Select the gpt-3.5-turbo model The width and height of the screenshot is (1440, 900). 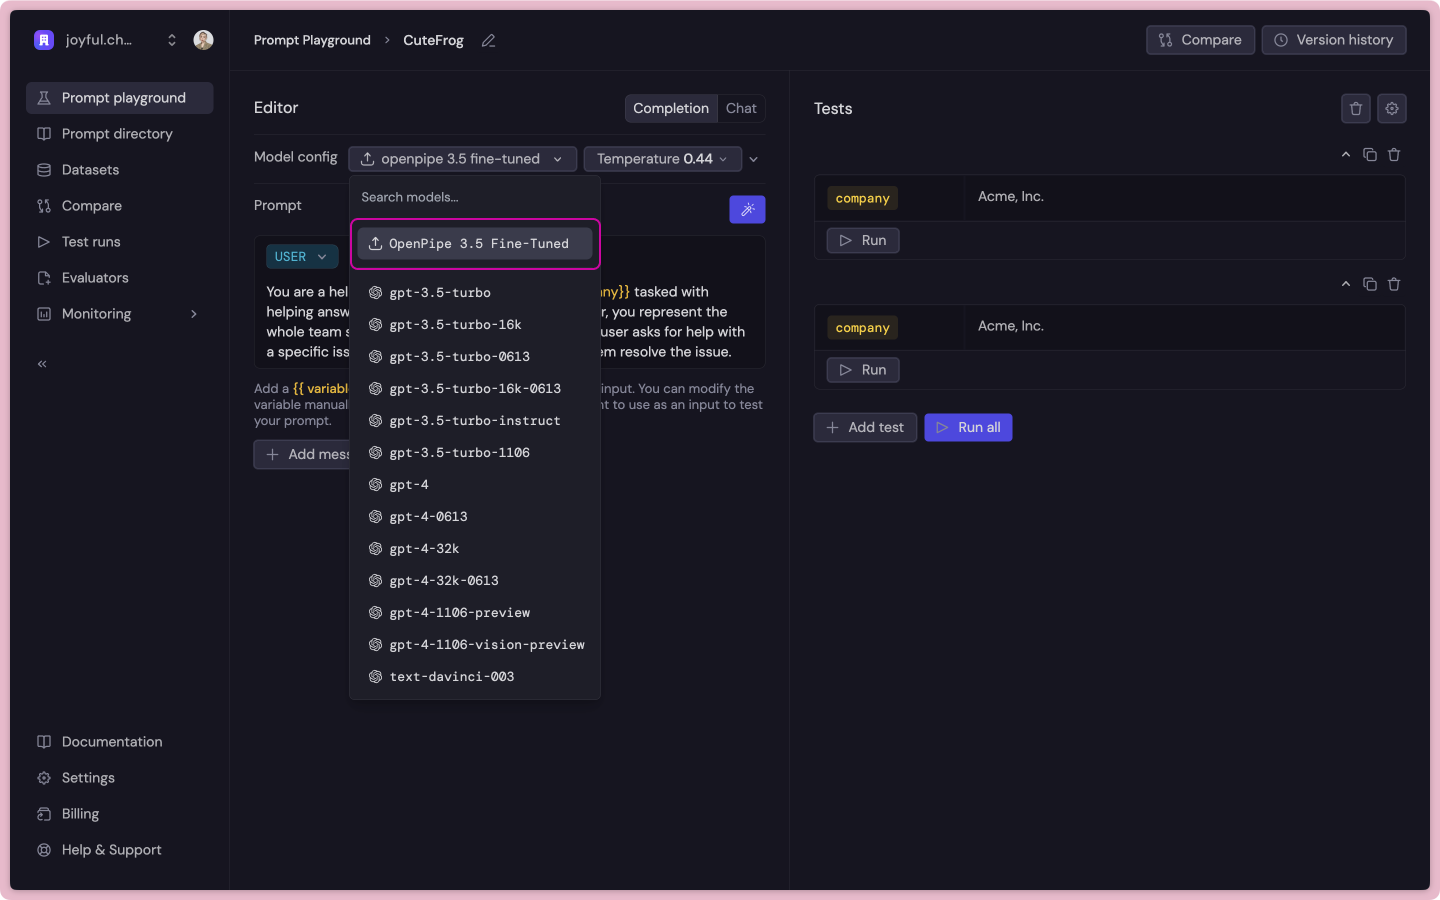coord(475,293)
